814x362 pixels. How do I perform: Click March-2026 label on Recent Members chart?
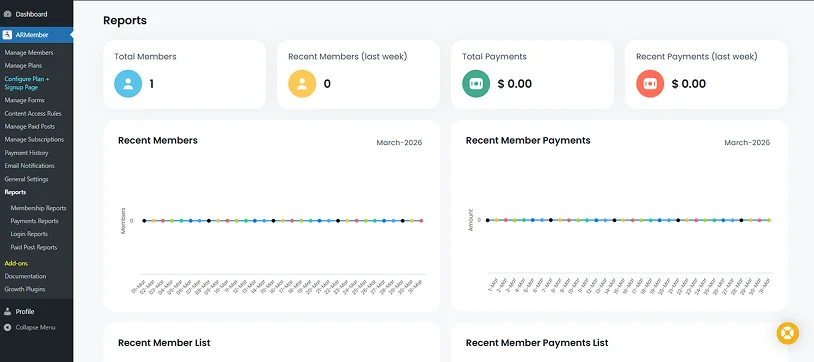click(399, 142)
